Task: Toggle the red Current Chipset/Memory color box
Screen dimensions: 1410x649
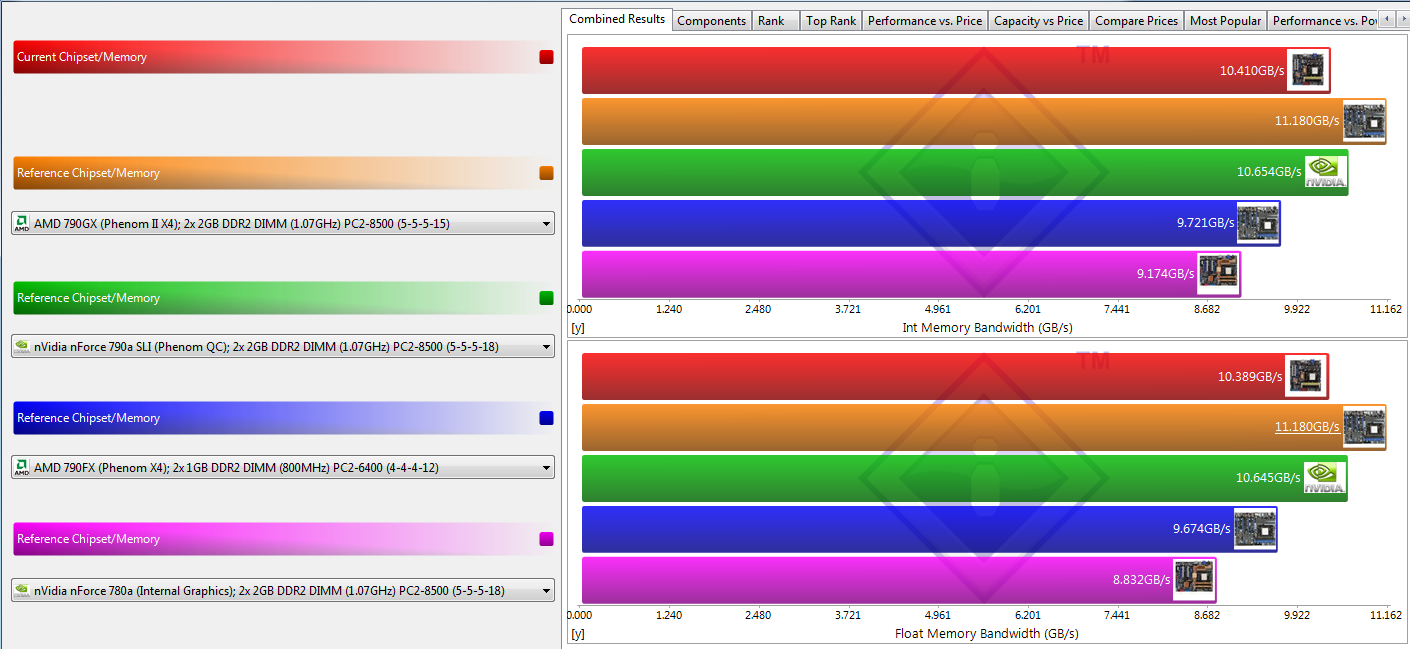Action: [x=546, y=57]
